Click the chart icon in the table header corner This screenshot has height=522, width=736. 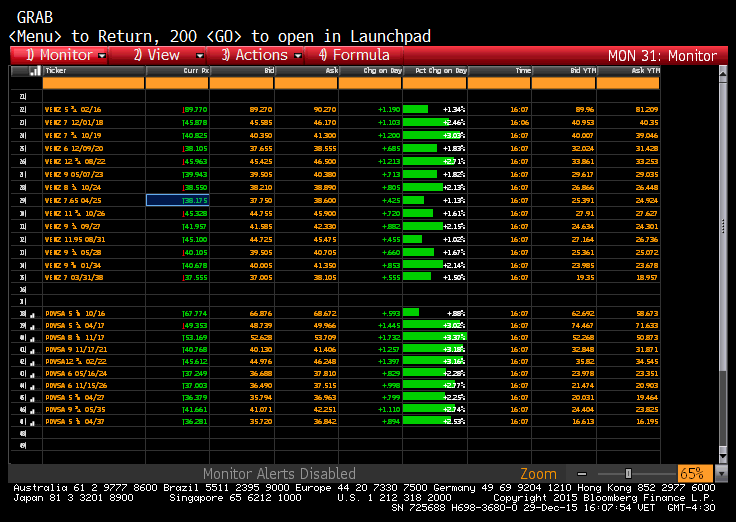[35, 71]
